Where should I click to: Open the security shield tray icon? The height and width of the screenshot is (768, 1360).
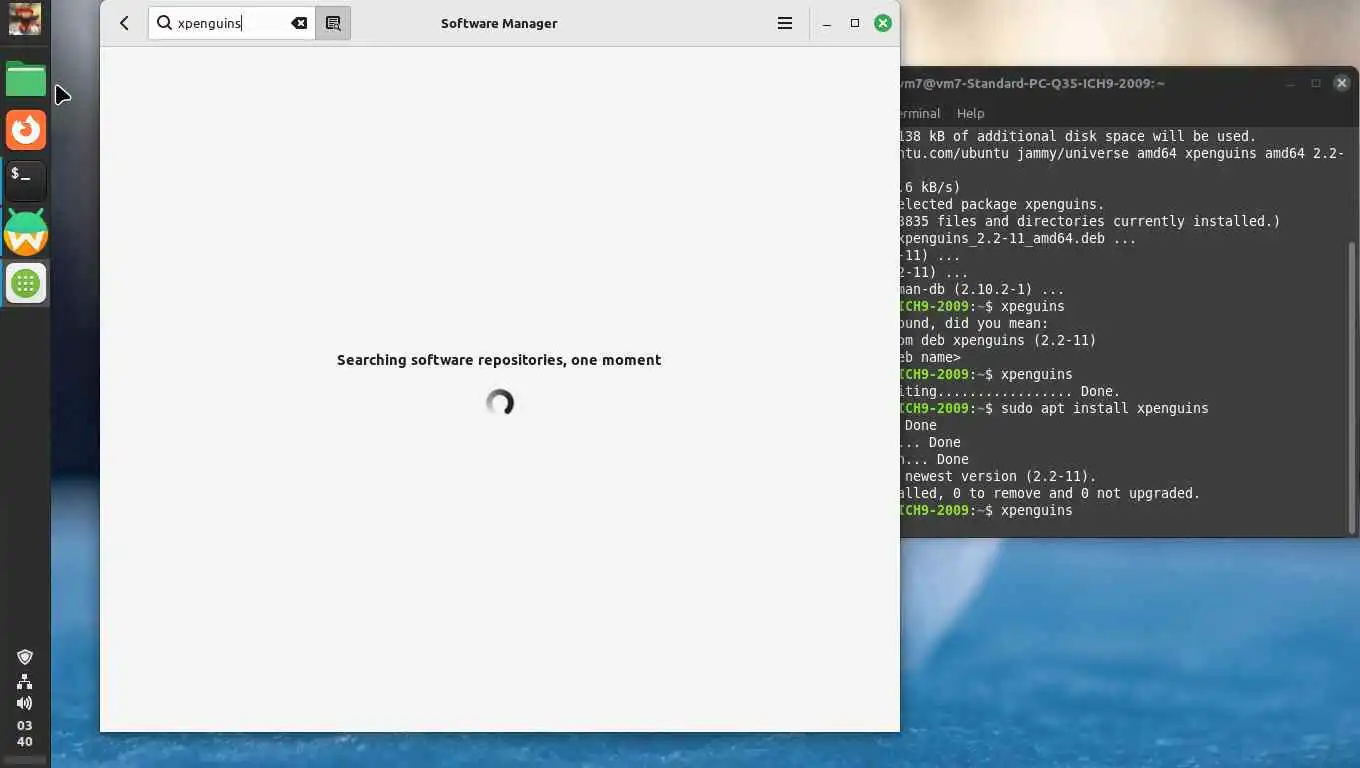pos(25,657)
